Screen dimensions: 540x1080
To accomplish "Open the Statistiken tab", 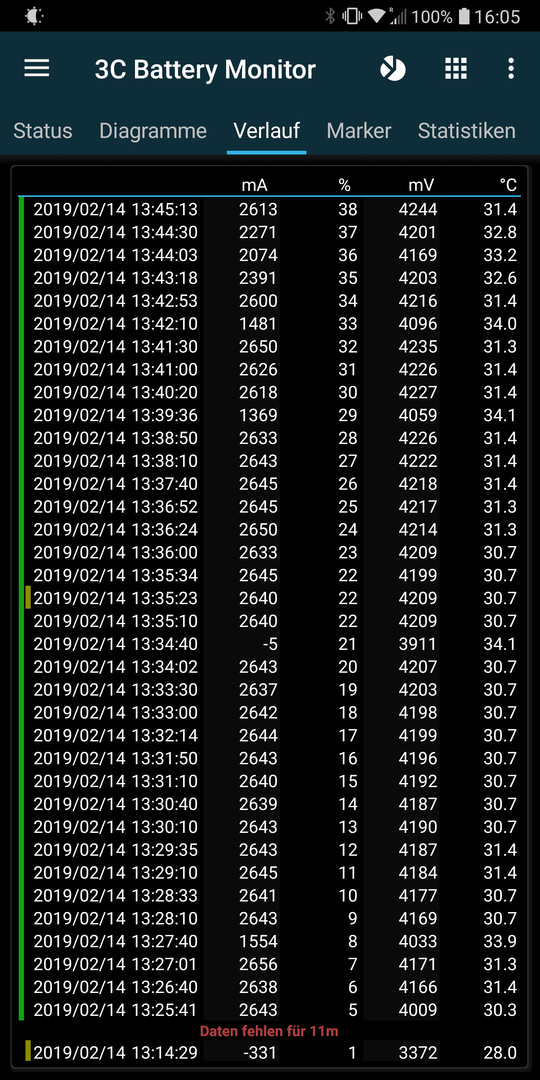I will coord(466,131).
